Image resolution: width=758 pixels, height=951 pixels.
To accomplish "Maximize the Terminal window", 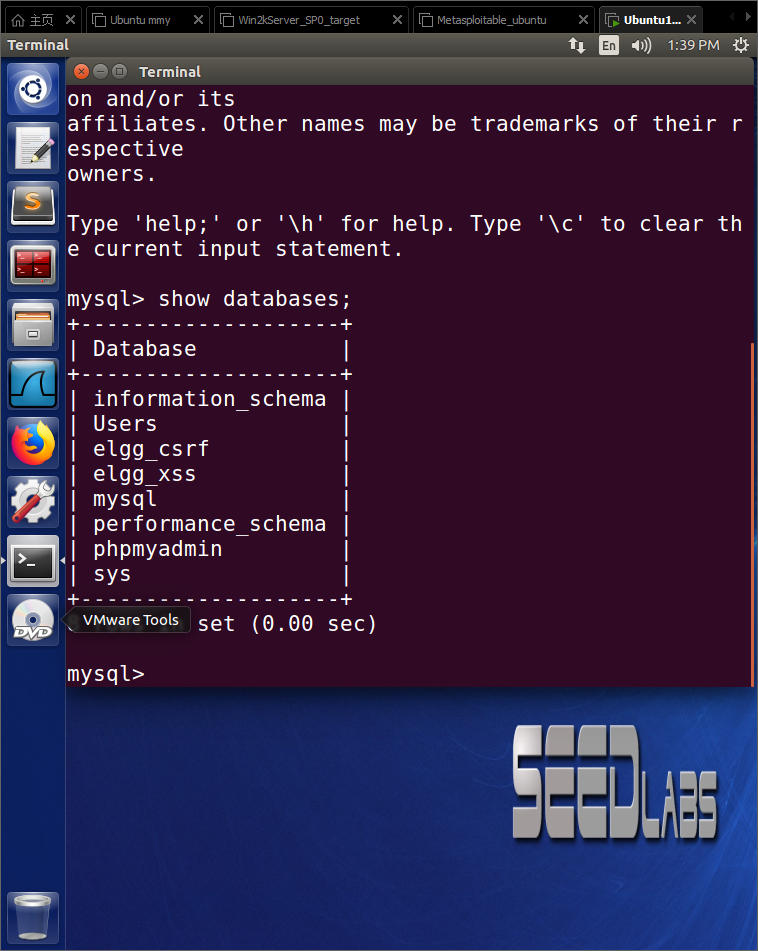I will point(120,72).
